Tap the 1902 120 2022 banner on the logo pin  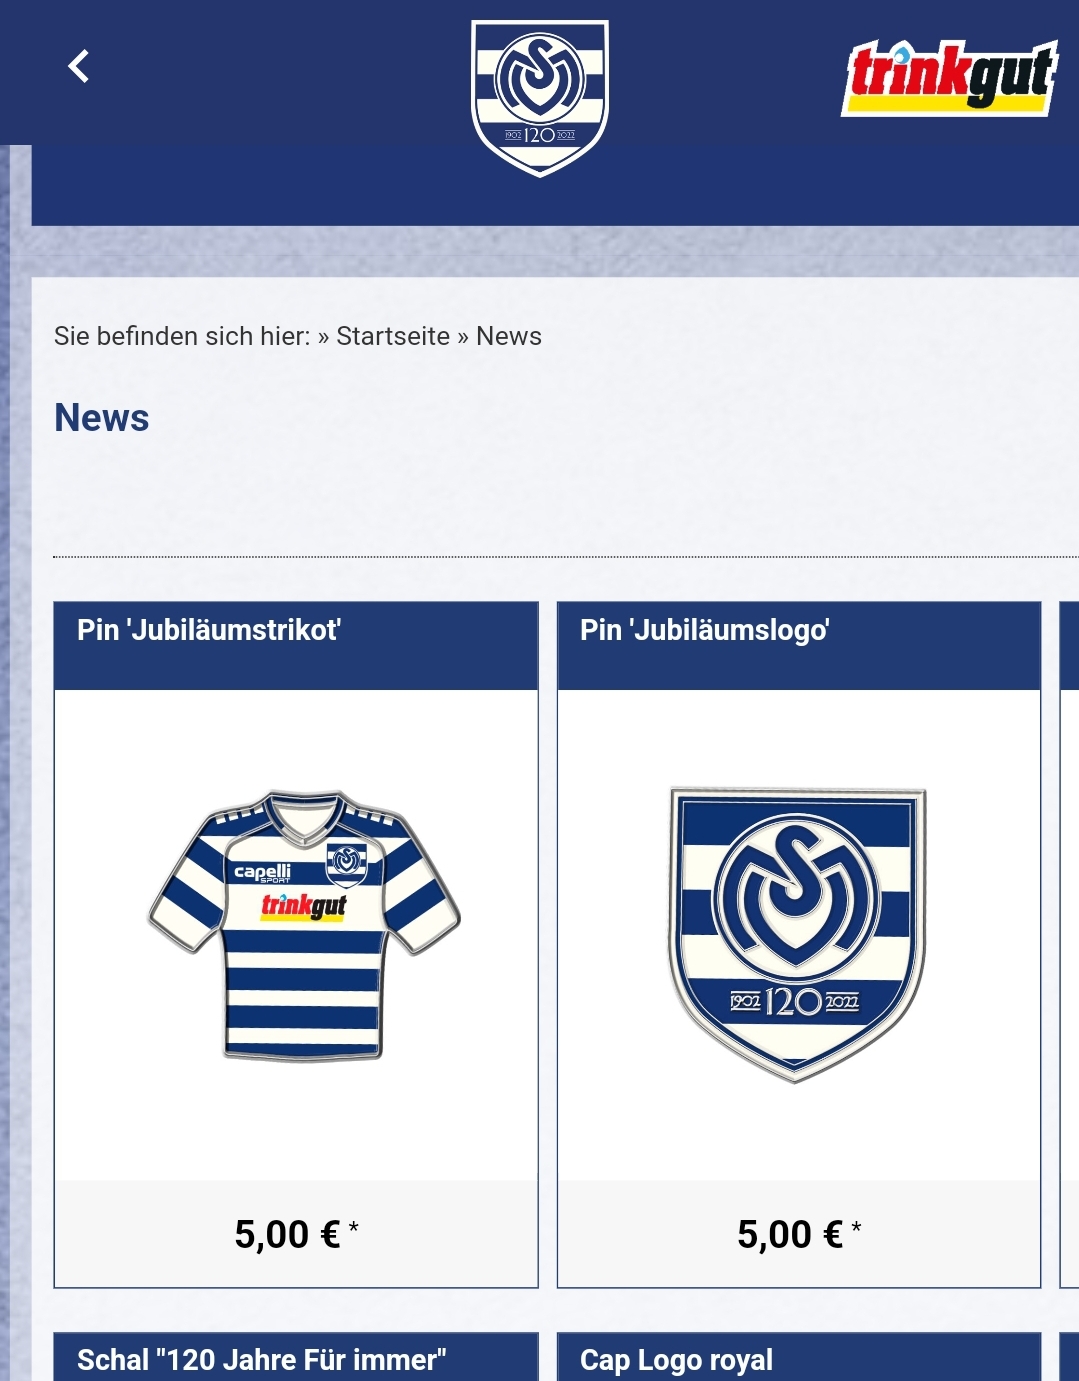click(x=794, y=1001)
